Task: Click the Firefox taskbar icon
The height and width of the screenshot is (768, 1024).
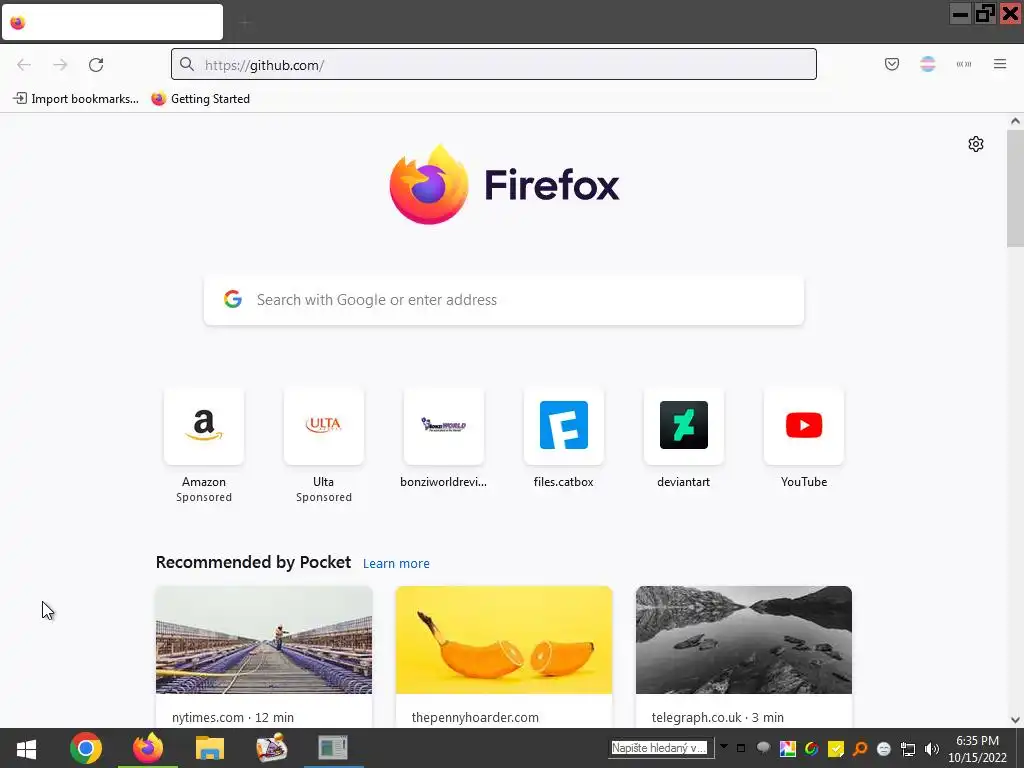Action: pyautogui.click(x=148, y=748)
